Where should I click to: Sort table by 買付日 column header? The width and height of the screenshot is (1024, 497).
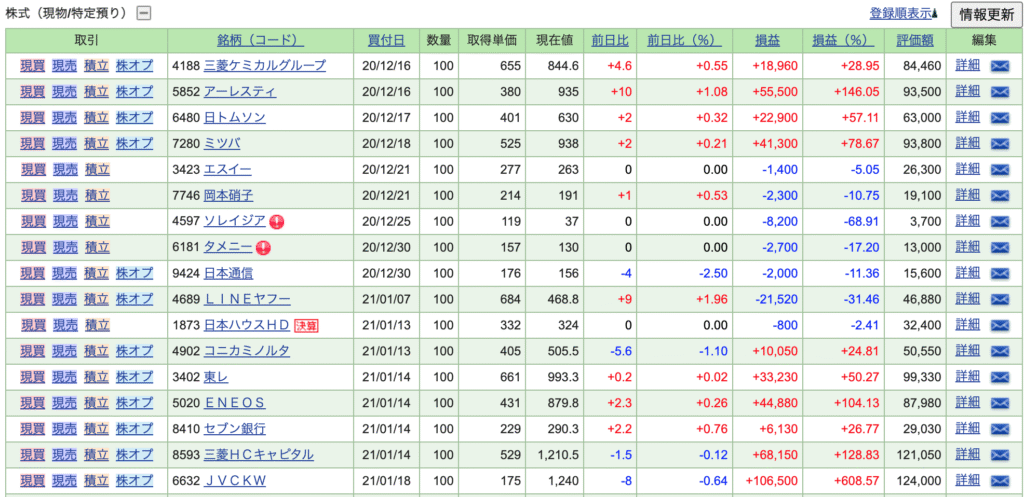[386, 40]
